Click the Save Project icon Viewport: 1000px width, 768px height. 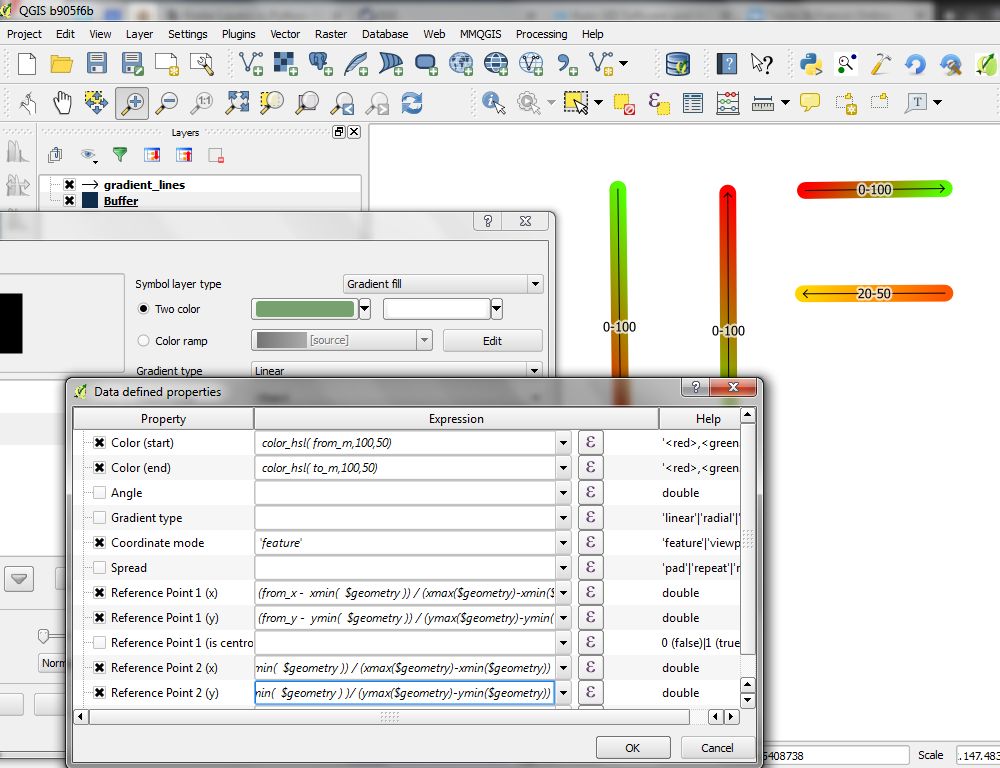click(96, 65)
